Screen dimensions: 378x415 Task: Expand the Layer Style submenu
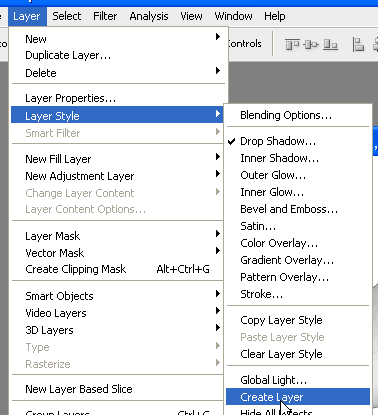(x=117, y=116)
